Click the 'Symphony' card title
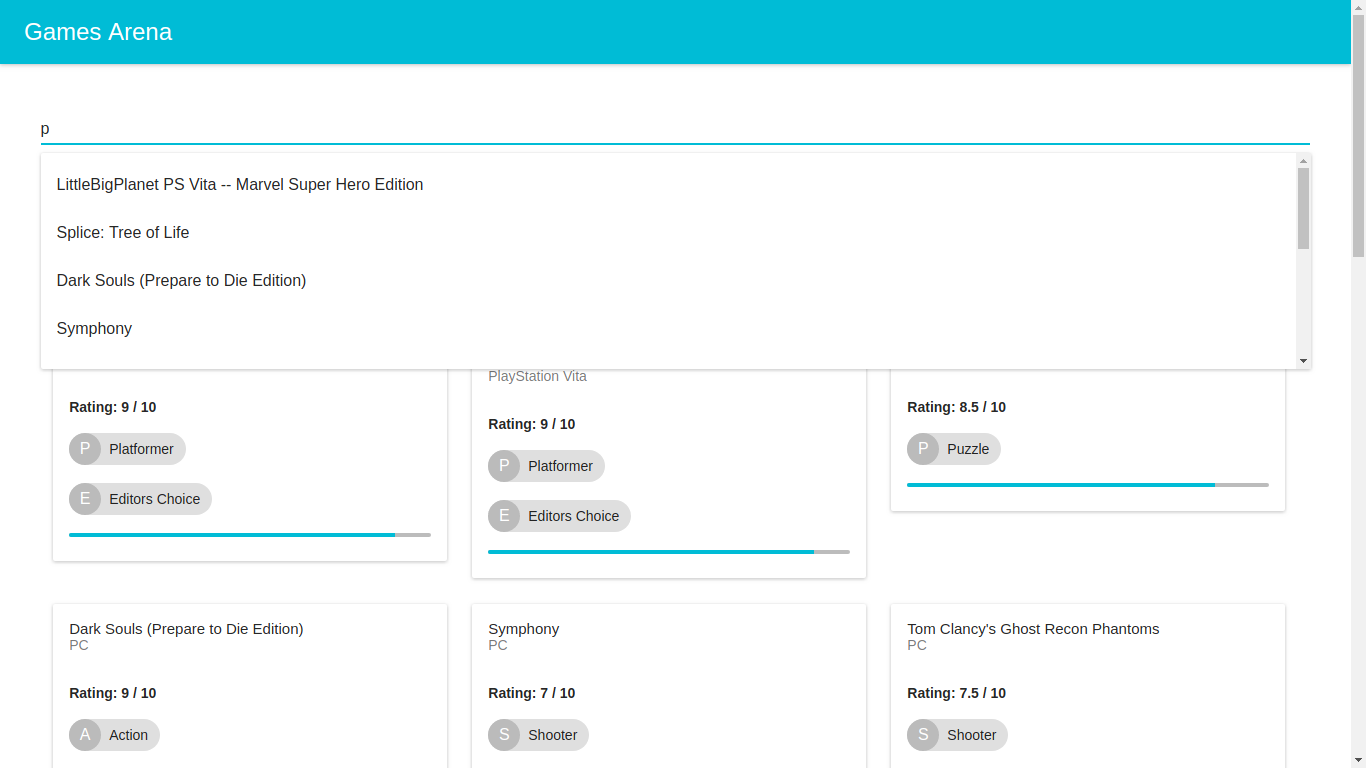1366x768 pixels. click(524, 629)
